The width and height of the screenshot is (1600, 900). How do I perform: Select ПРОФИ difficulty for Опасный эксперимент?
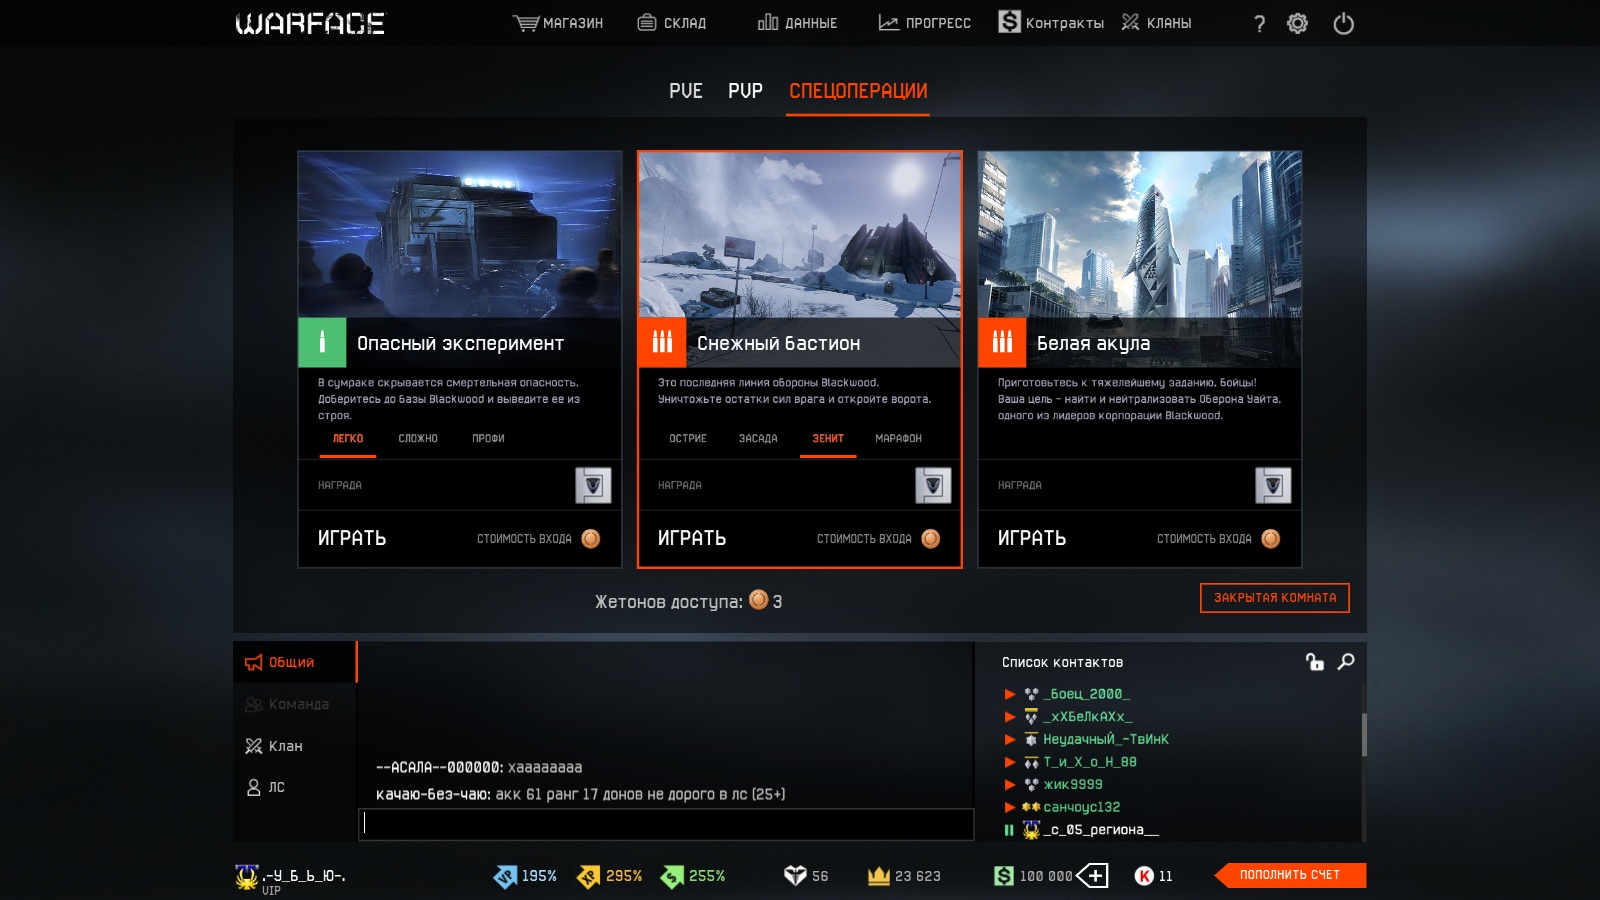[488, 438]
